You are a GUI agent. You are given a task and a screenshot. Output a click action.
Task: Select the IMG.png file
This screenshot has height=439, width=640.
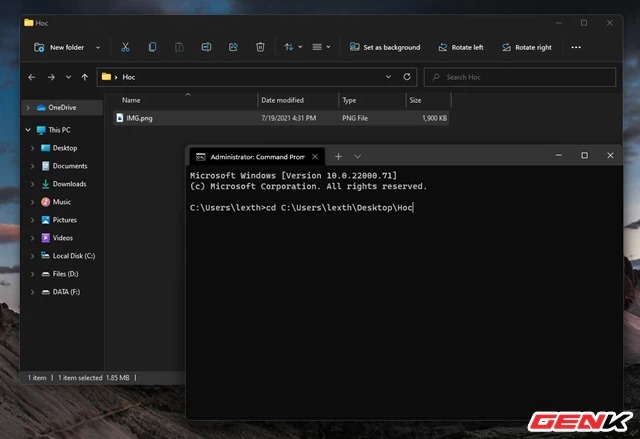[x=138, y=118]
